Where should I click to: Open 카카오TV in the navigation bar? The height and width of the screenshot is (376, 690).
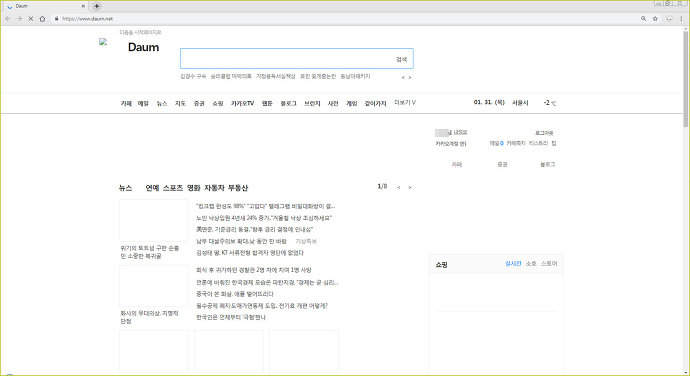pos(242,103)
